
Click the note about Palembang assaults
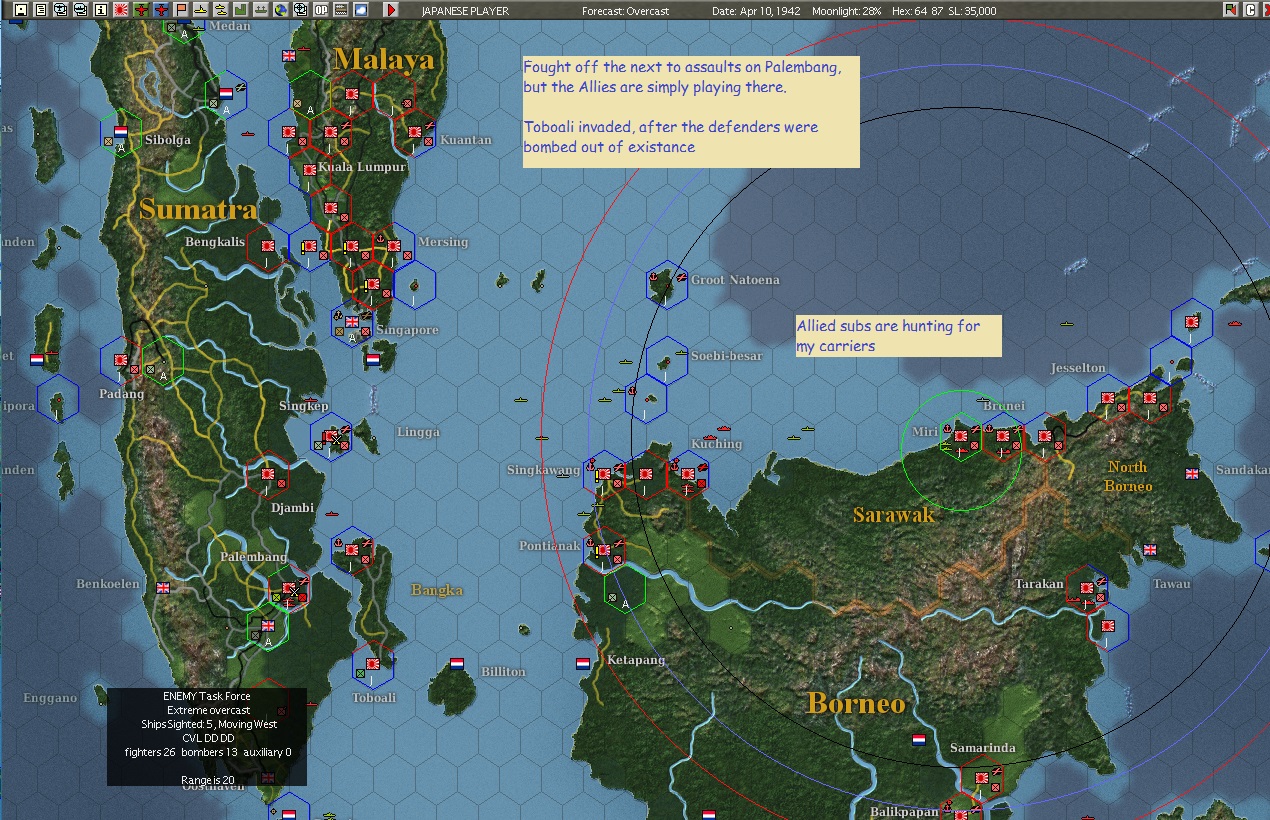[691, 112]
